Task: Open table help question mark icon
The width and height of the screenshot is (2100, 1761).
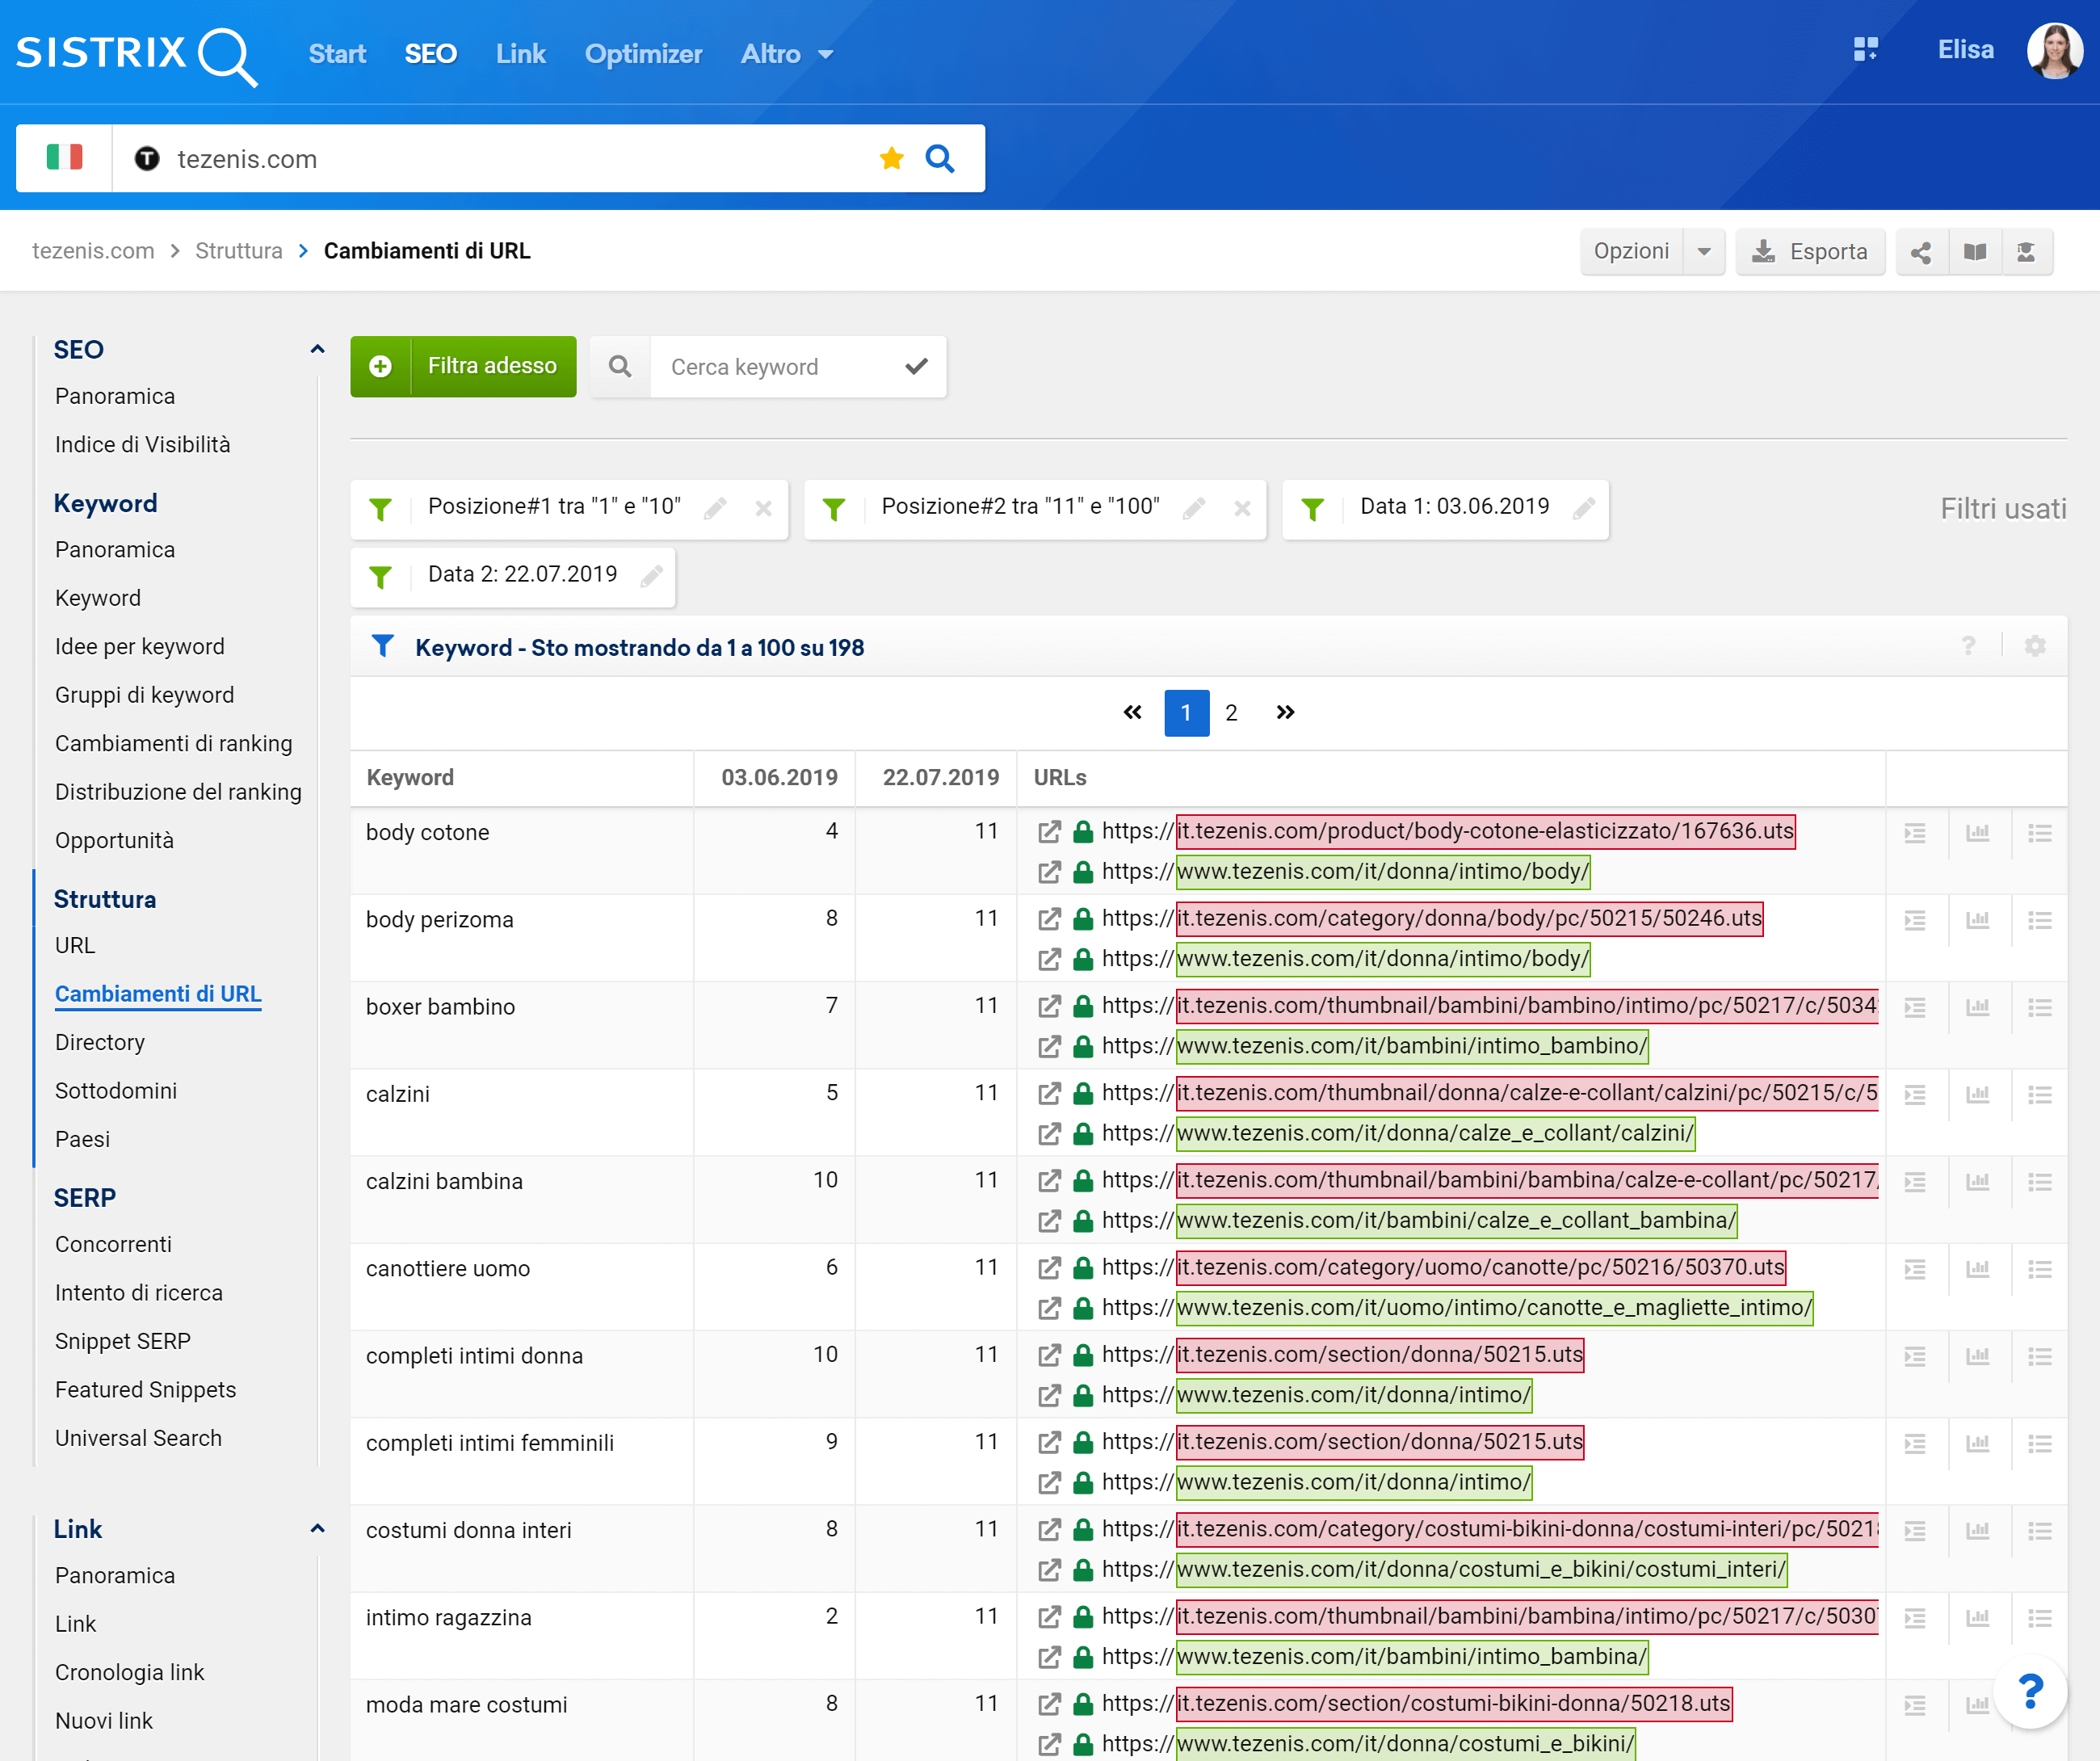Action: click(x=1968, y=646)
